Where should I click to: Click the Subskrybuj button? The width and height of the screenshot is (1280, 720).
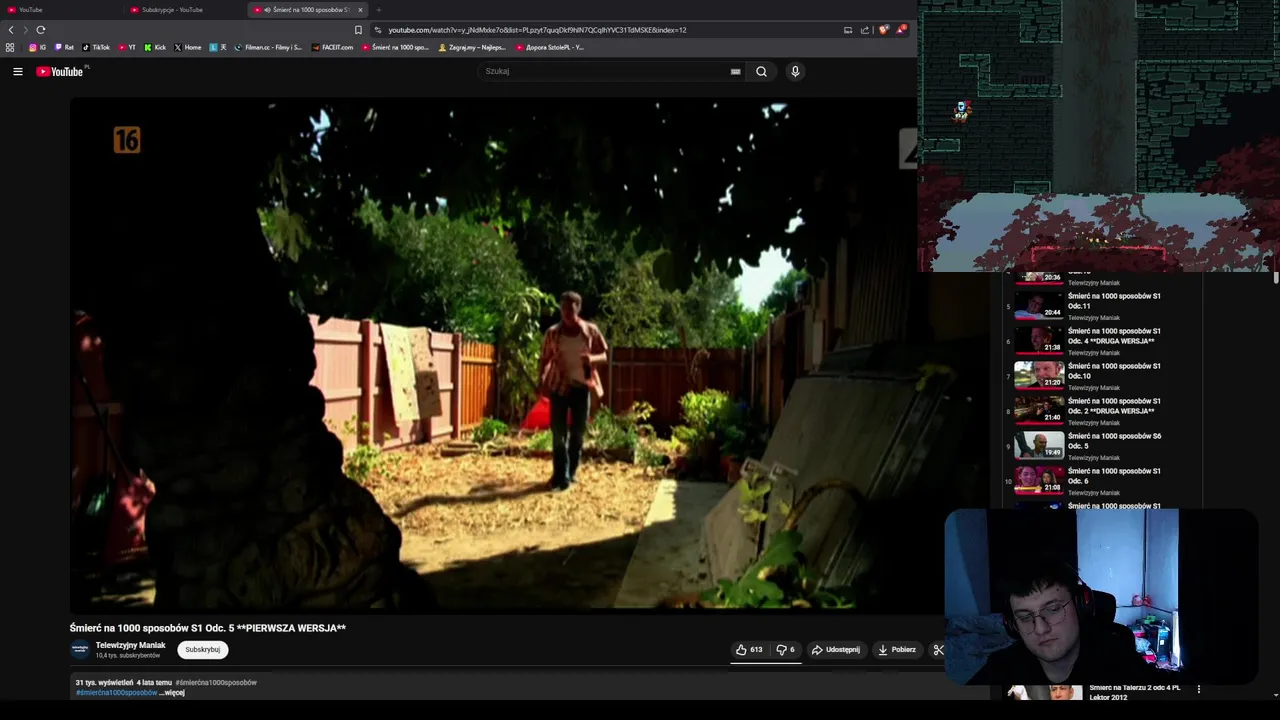(203, 649)
